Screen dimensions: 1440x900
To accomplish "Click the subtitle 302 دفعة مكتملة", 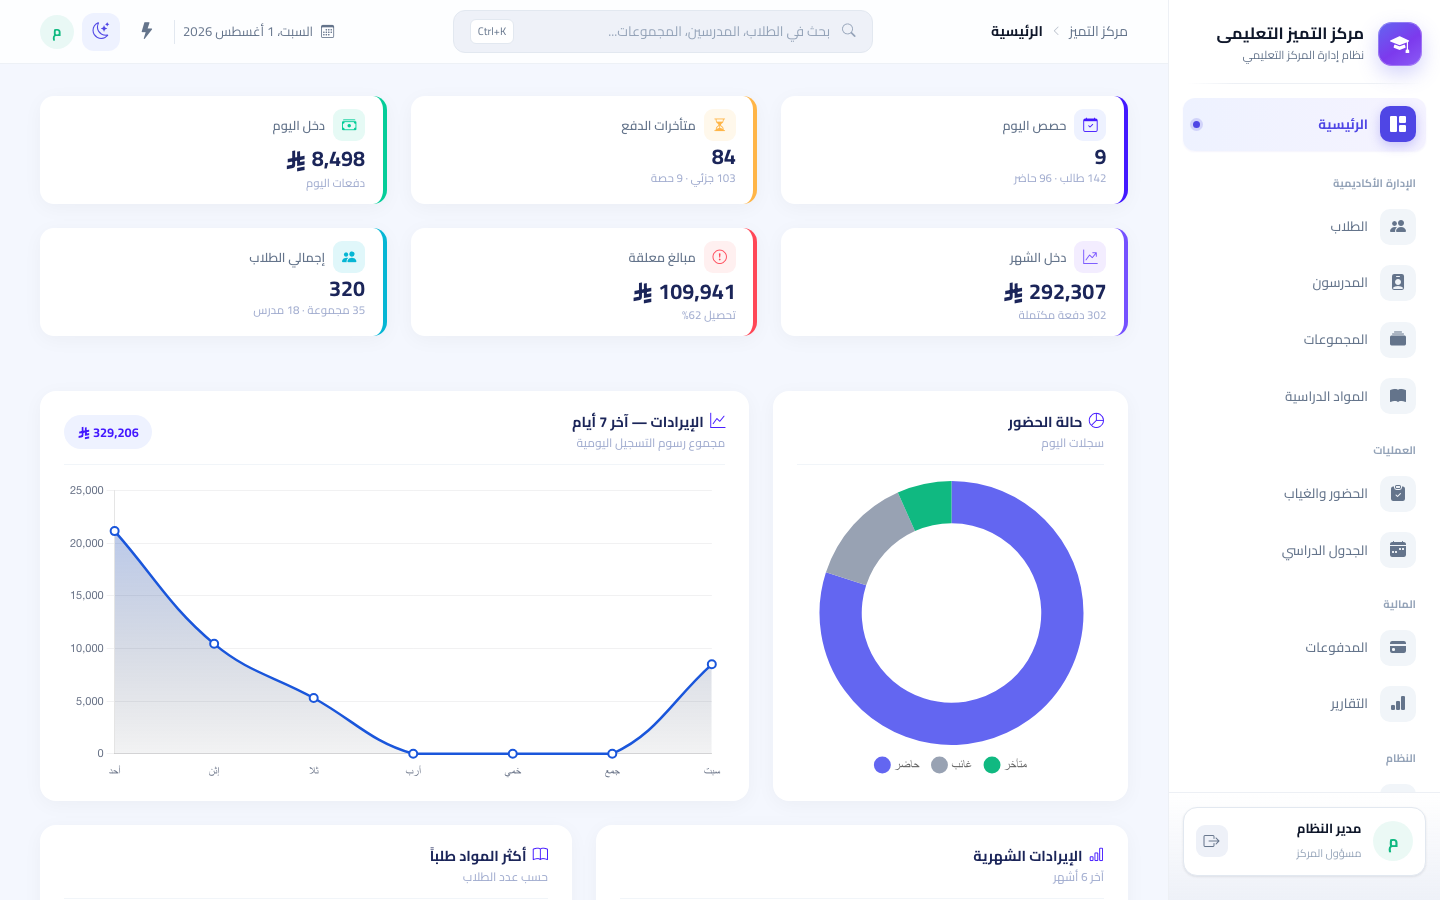I will (x=1062, y=315).
